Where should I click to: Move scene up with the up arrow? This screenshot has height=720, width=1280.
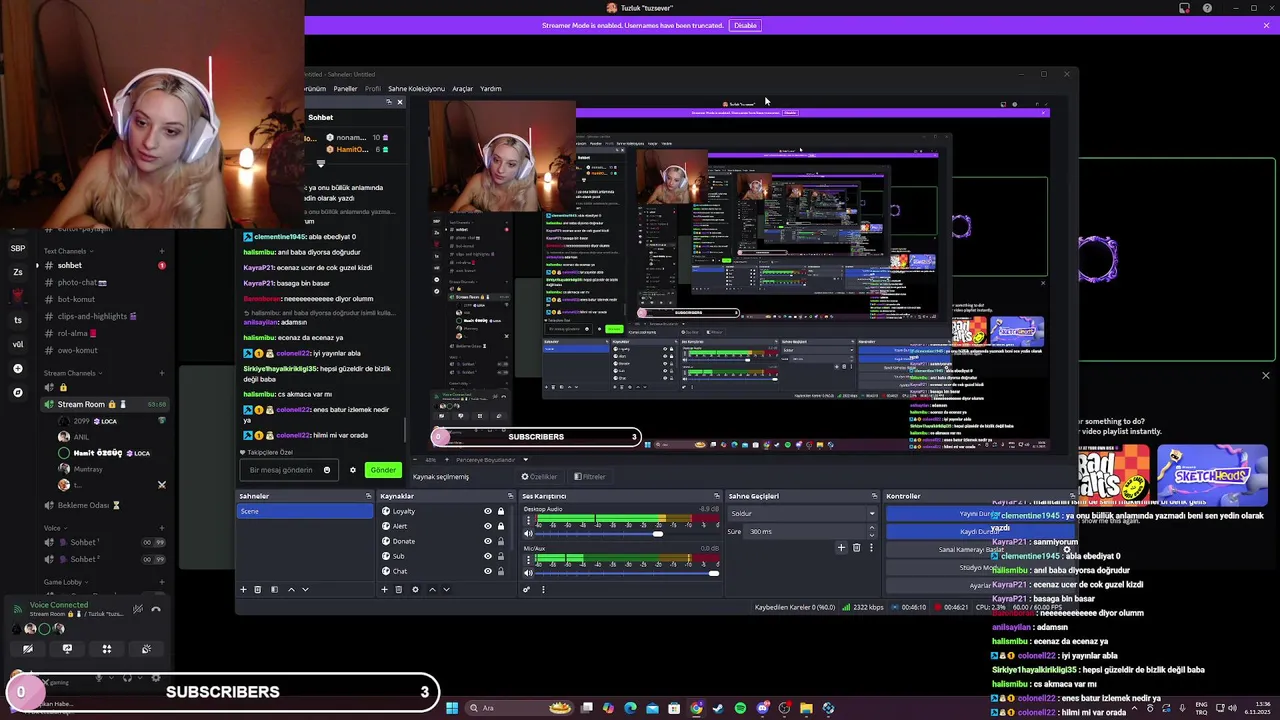click(291, 589)
